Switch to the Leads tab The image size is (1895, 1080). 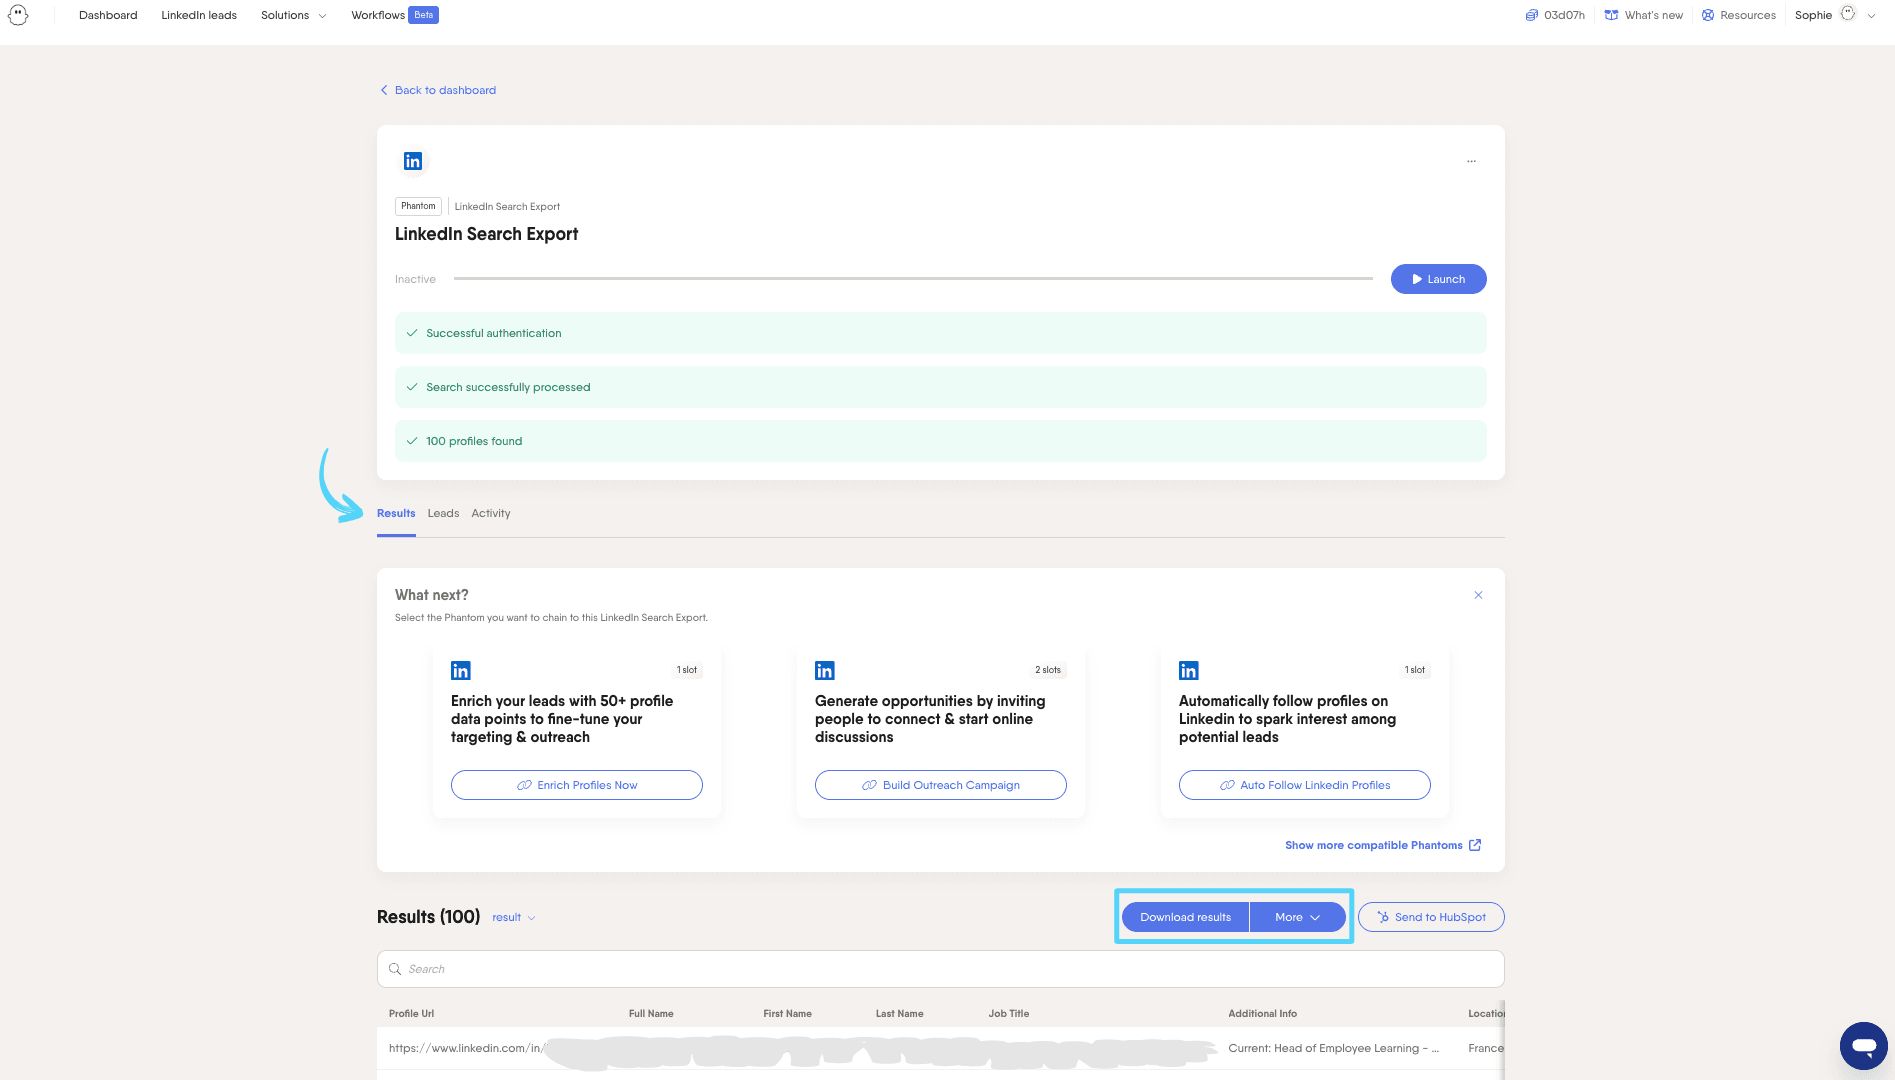click(443, 513)
